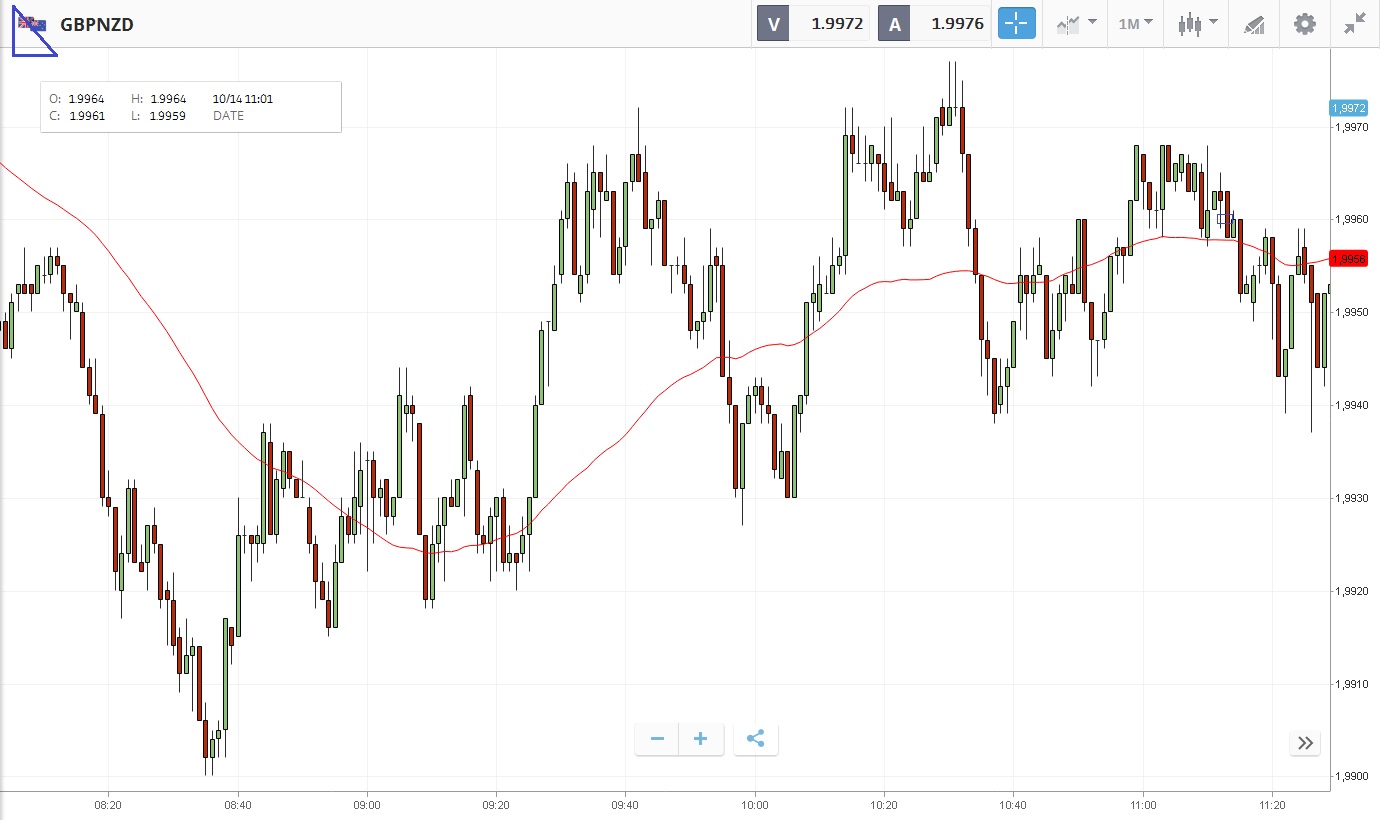
Task: Open chart settings gear
Action: pyautogui.click(x=1305, y=24)
